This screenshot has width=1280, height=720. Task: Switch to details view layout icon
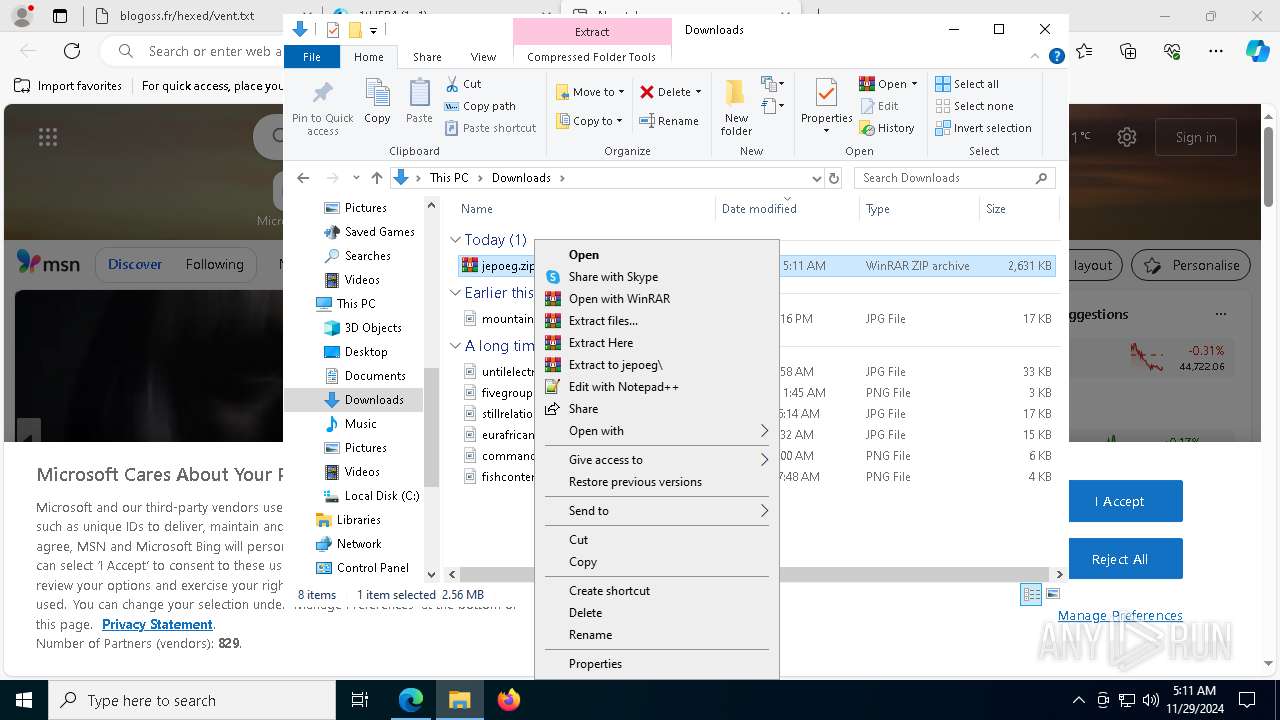1031,595
